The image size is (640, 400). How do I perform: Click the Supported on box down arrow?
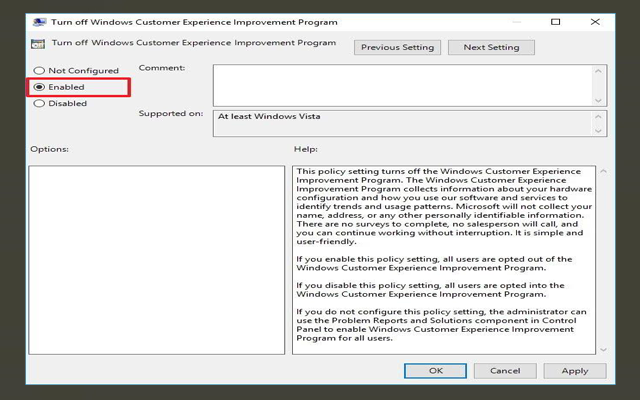tap(600, 130)
